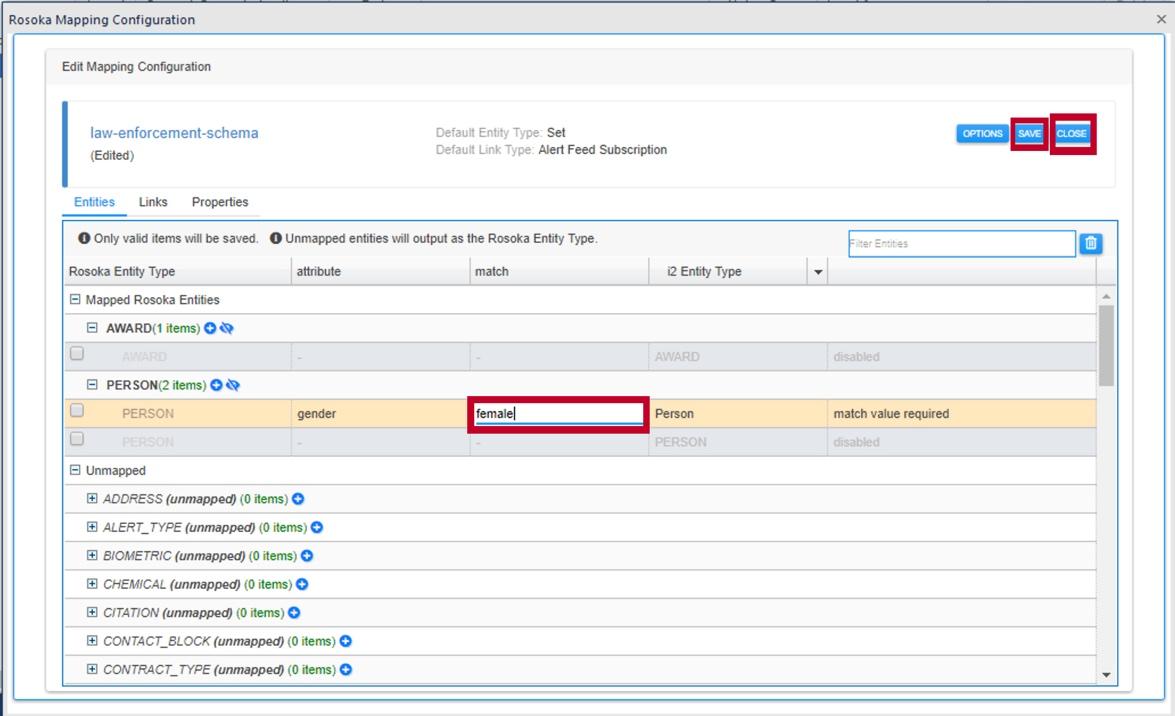Toggle the crossed-eye visibility icon for AWARD
Image resolution: width=1175 pixels, height=716 pixels.
pos(228,329)
